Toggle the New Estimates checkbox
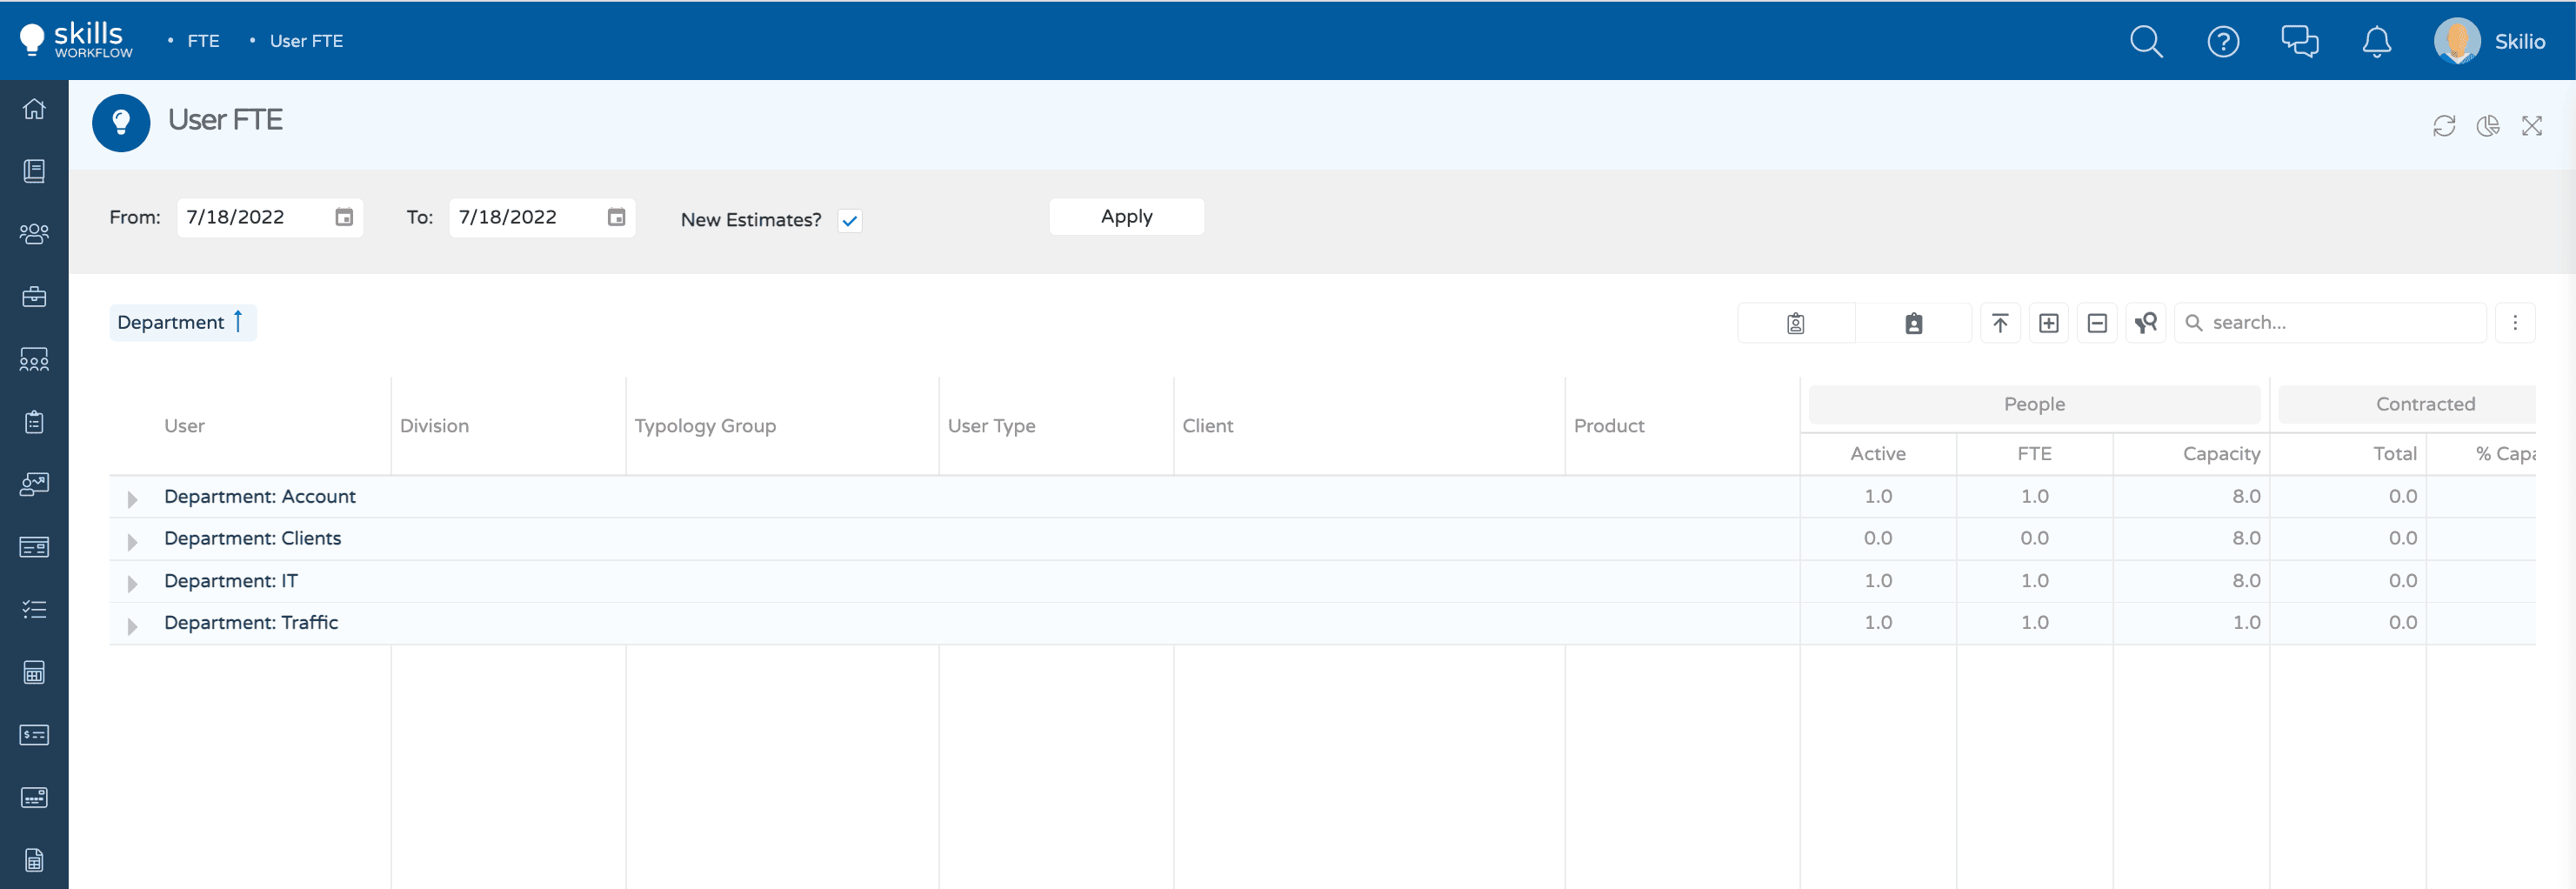The image size is (2576, 889). (x=849, y=221)
